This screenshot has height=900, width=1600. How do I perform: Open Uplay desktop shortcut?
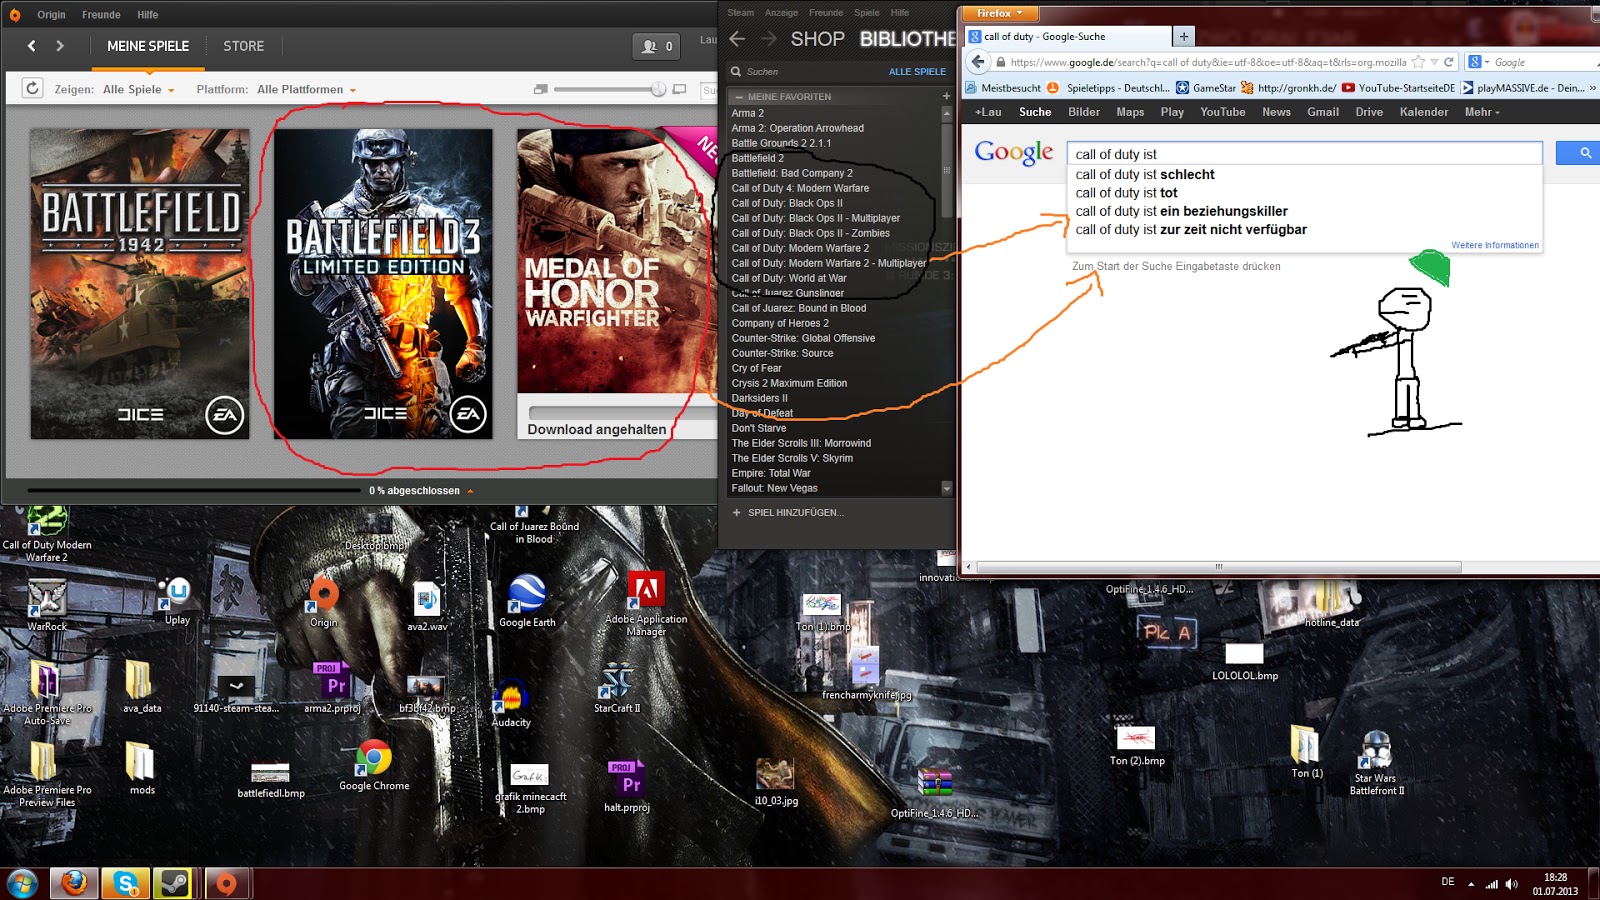(x=177, y=601)
